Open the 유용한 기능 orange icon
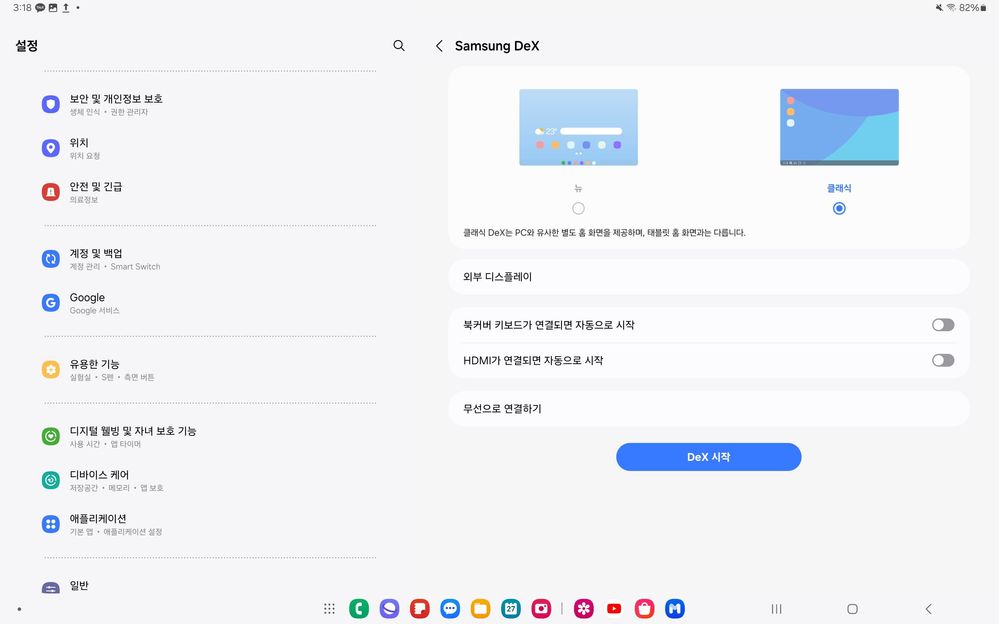Image resolution: width=999 pixels, height=624 pixels. click(x=51, y=369)
